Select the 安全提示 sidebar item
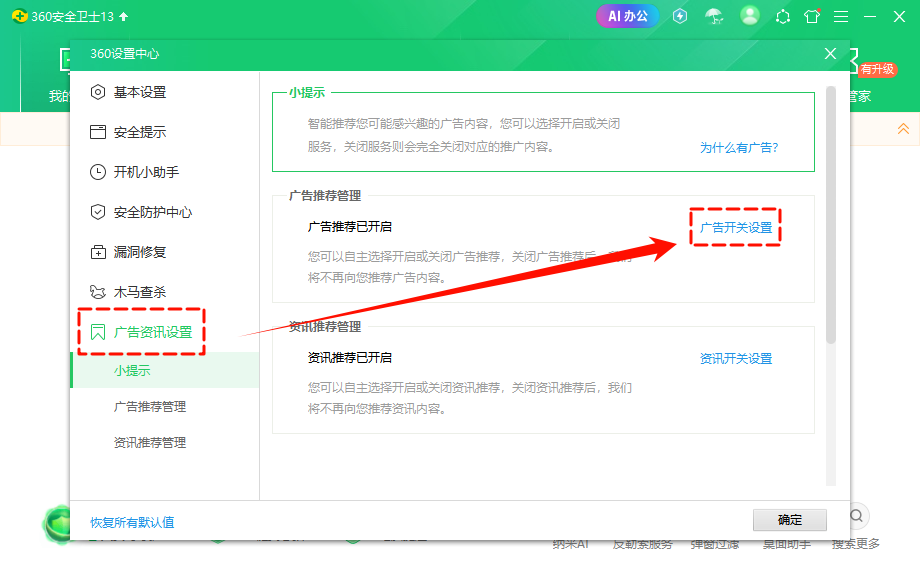 coord(140,132)
